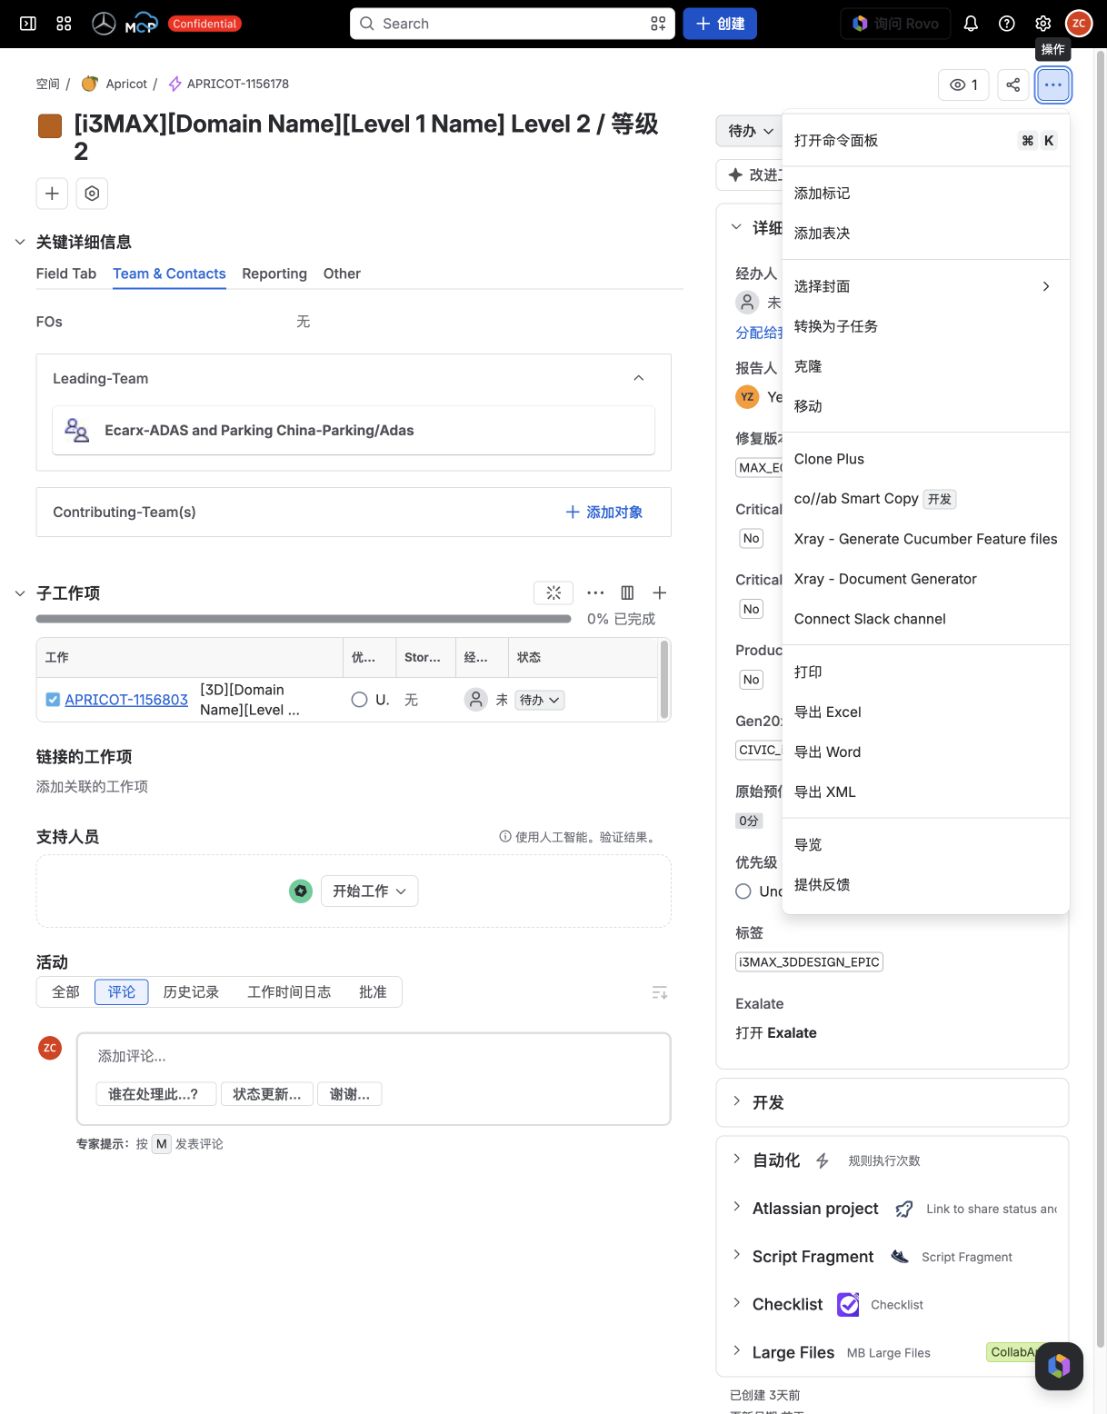Screen dimensions: 1107x1414
Task: Click the plus add button under title
Action: pyautogui.click(x=52, y=193)
